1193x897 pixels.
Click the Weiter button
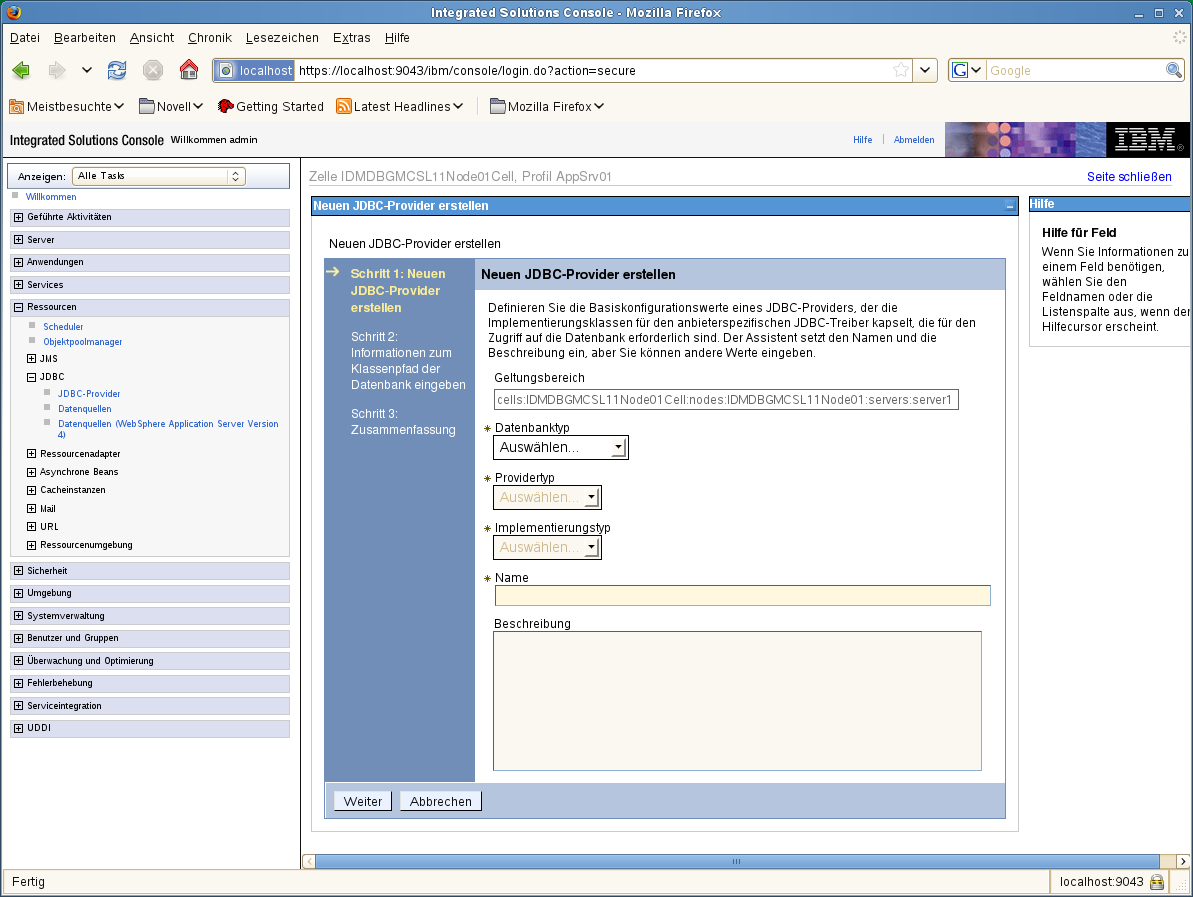click(363, 801)
